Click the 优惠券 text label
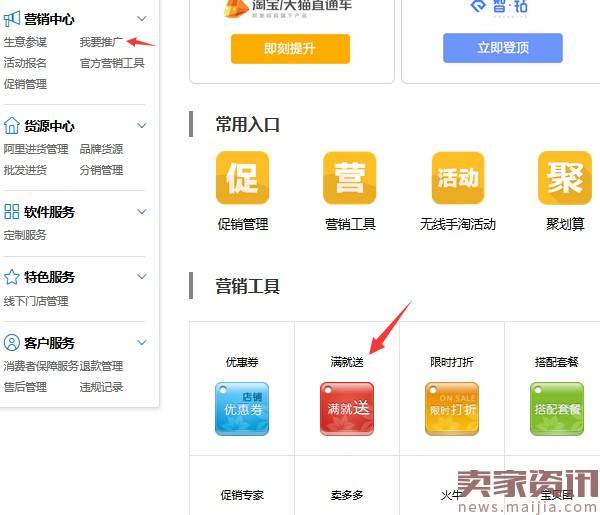 point(242,362)
